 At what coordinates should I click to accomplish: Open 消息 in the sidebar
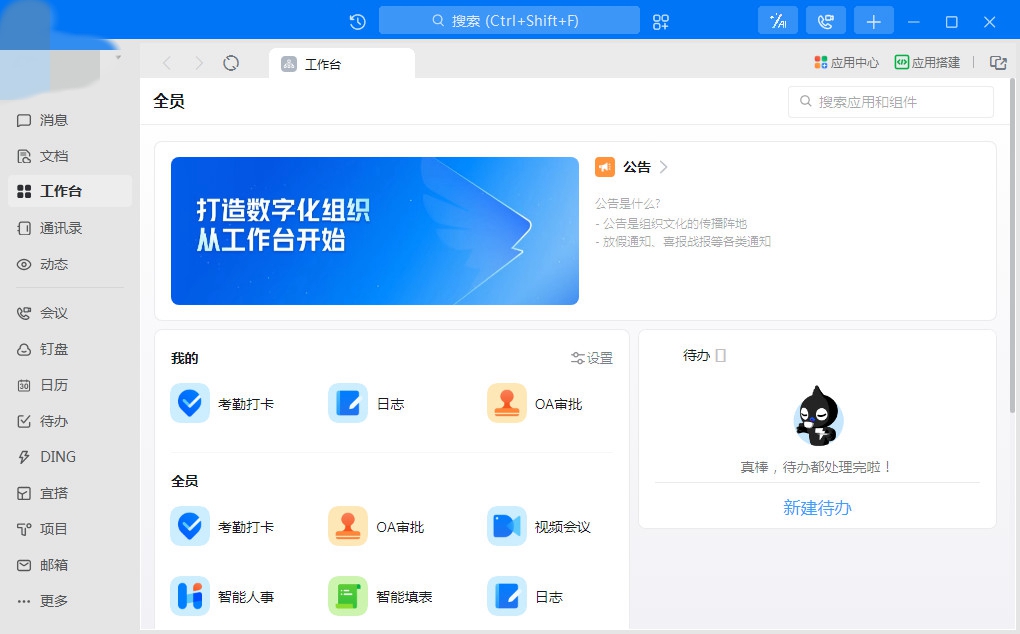(x=70, y=120)
